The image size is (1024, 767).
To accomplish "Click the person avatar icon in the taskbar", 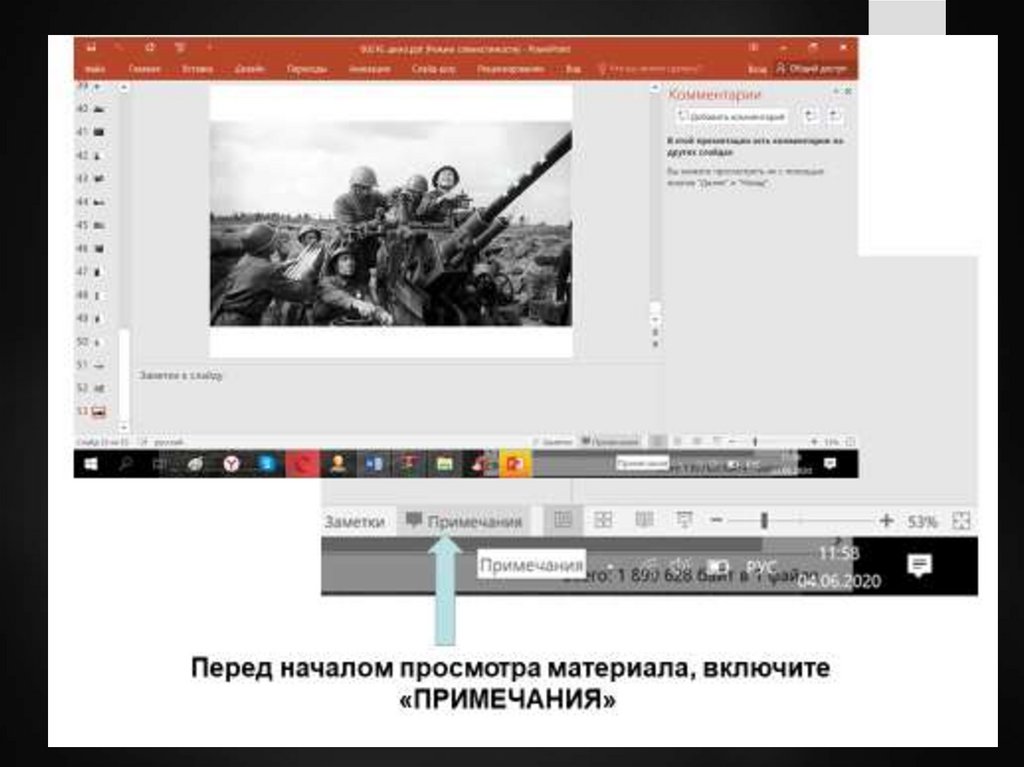I will coord(337,464).
